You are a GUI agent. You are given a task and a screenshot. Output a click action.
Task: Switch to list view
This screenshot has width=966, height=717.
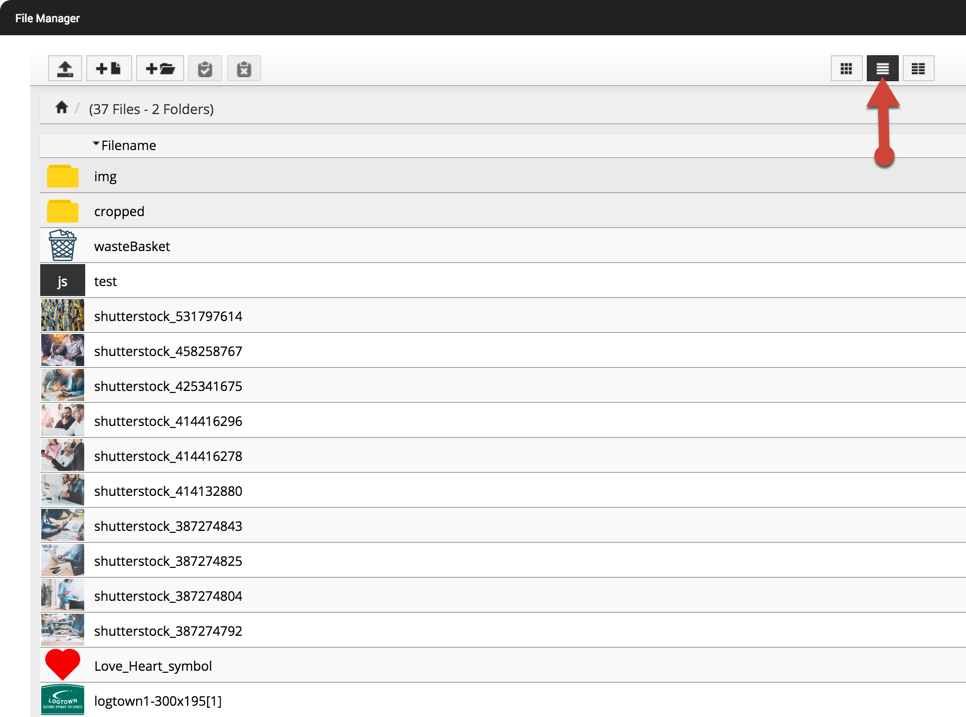point(882,68)
